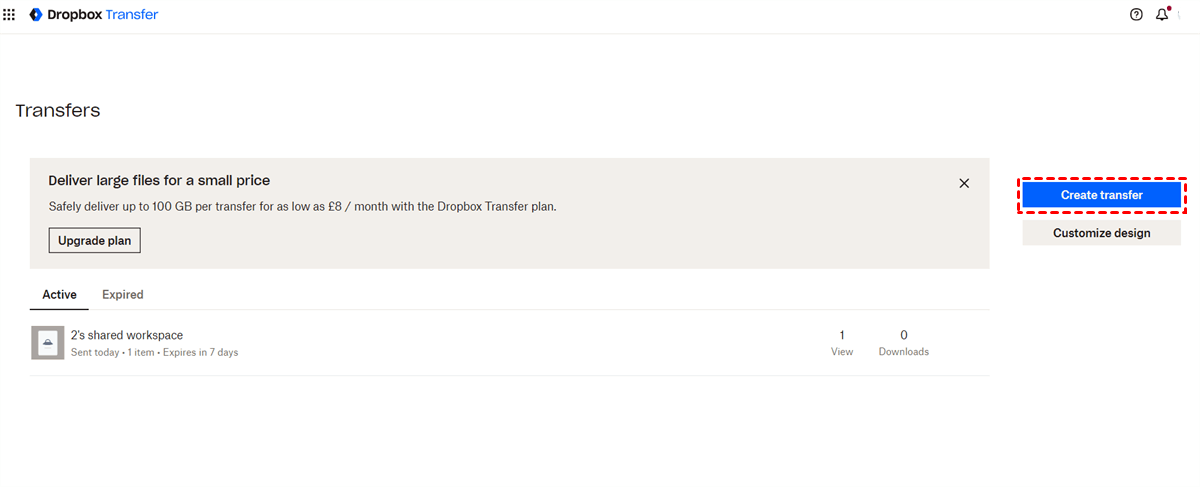
Task: Show notifications via the bell icon
Action: point(1161,15)
